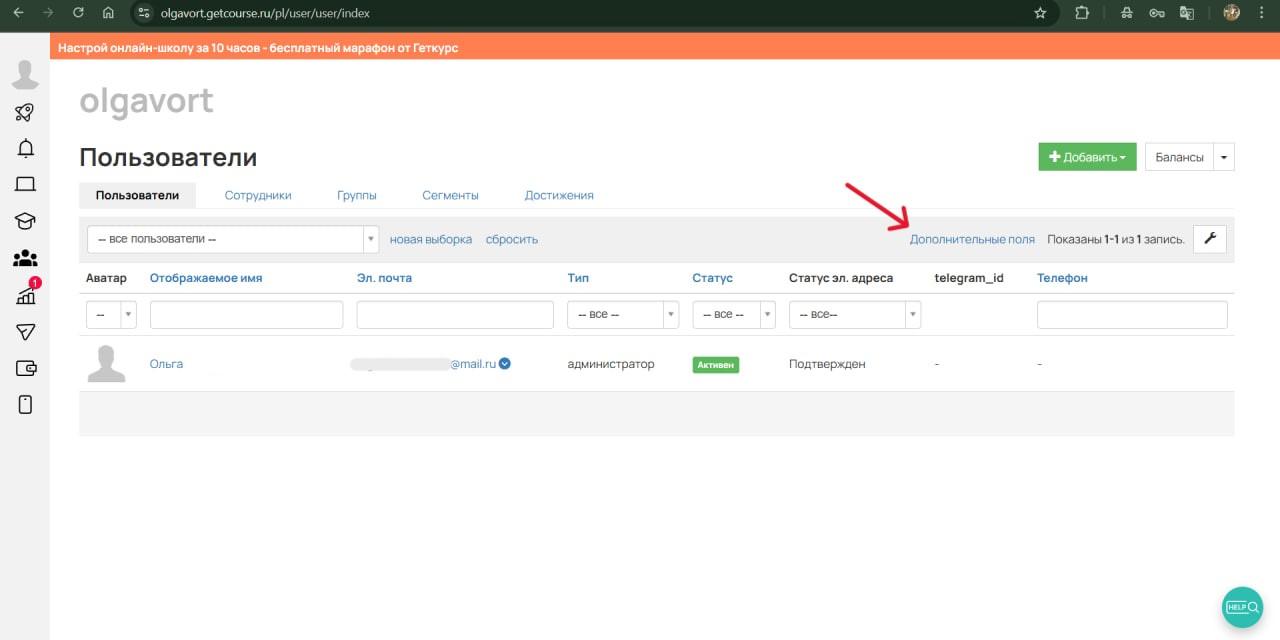
Task: Click the laptop website icon in sidebar
Action: 25,184
